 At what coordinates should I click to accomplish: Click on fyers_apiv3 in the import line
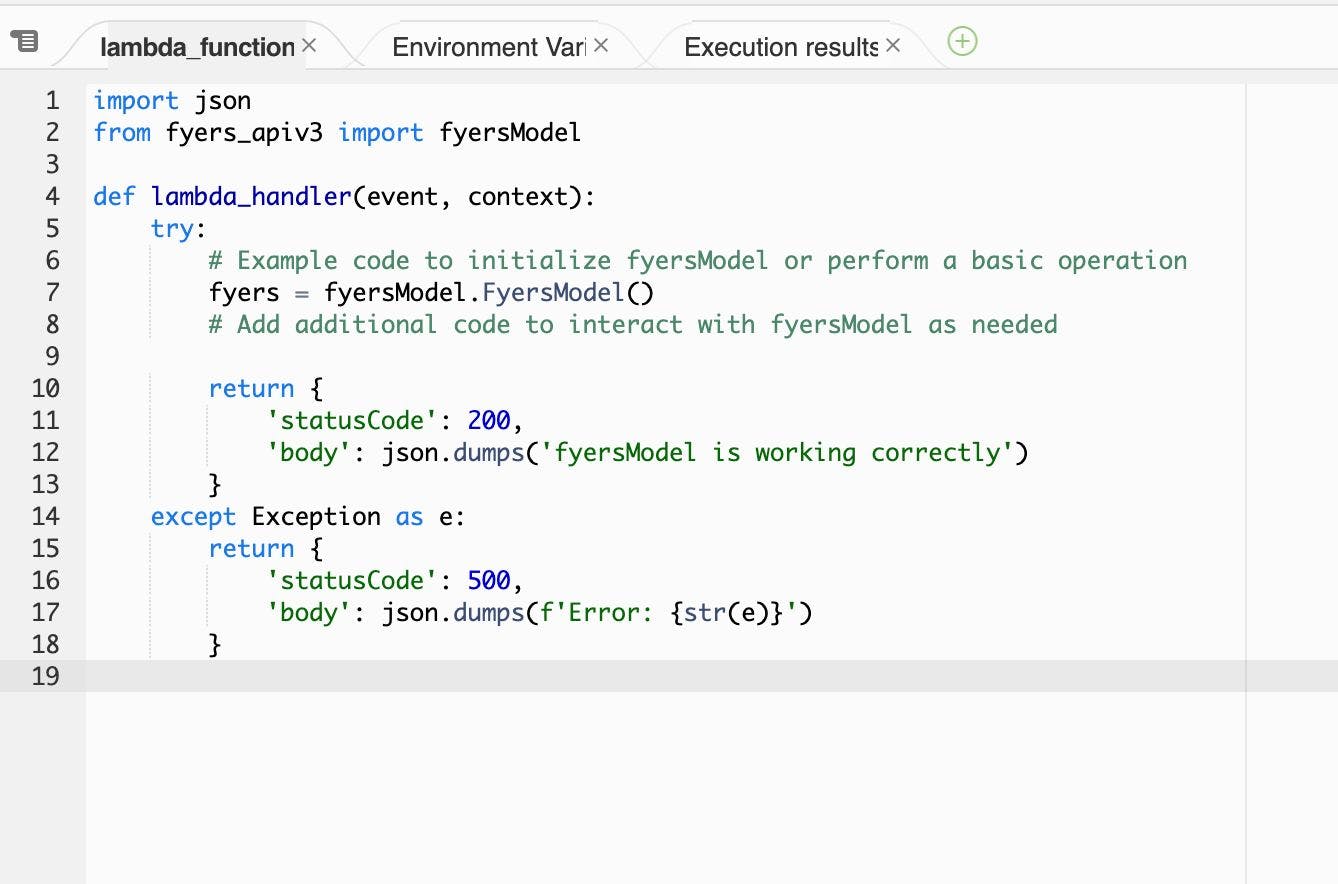244,132
